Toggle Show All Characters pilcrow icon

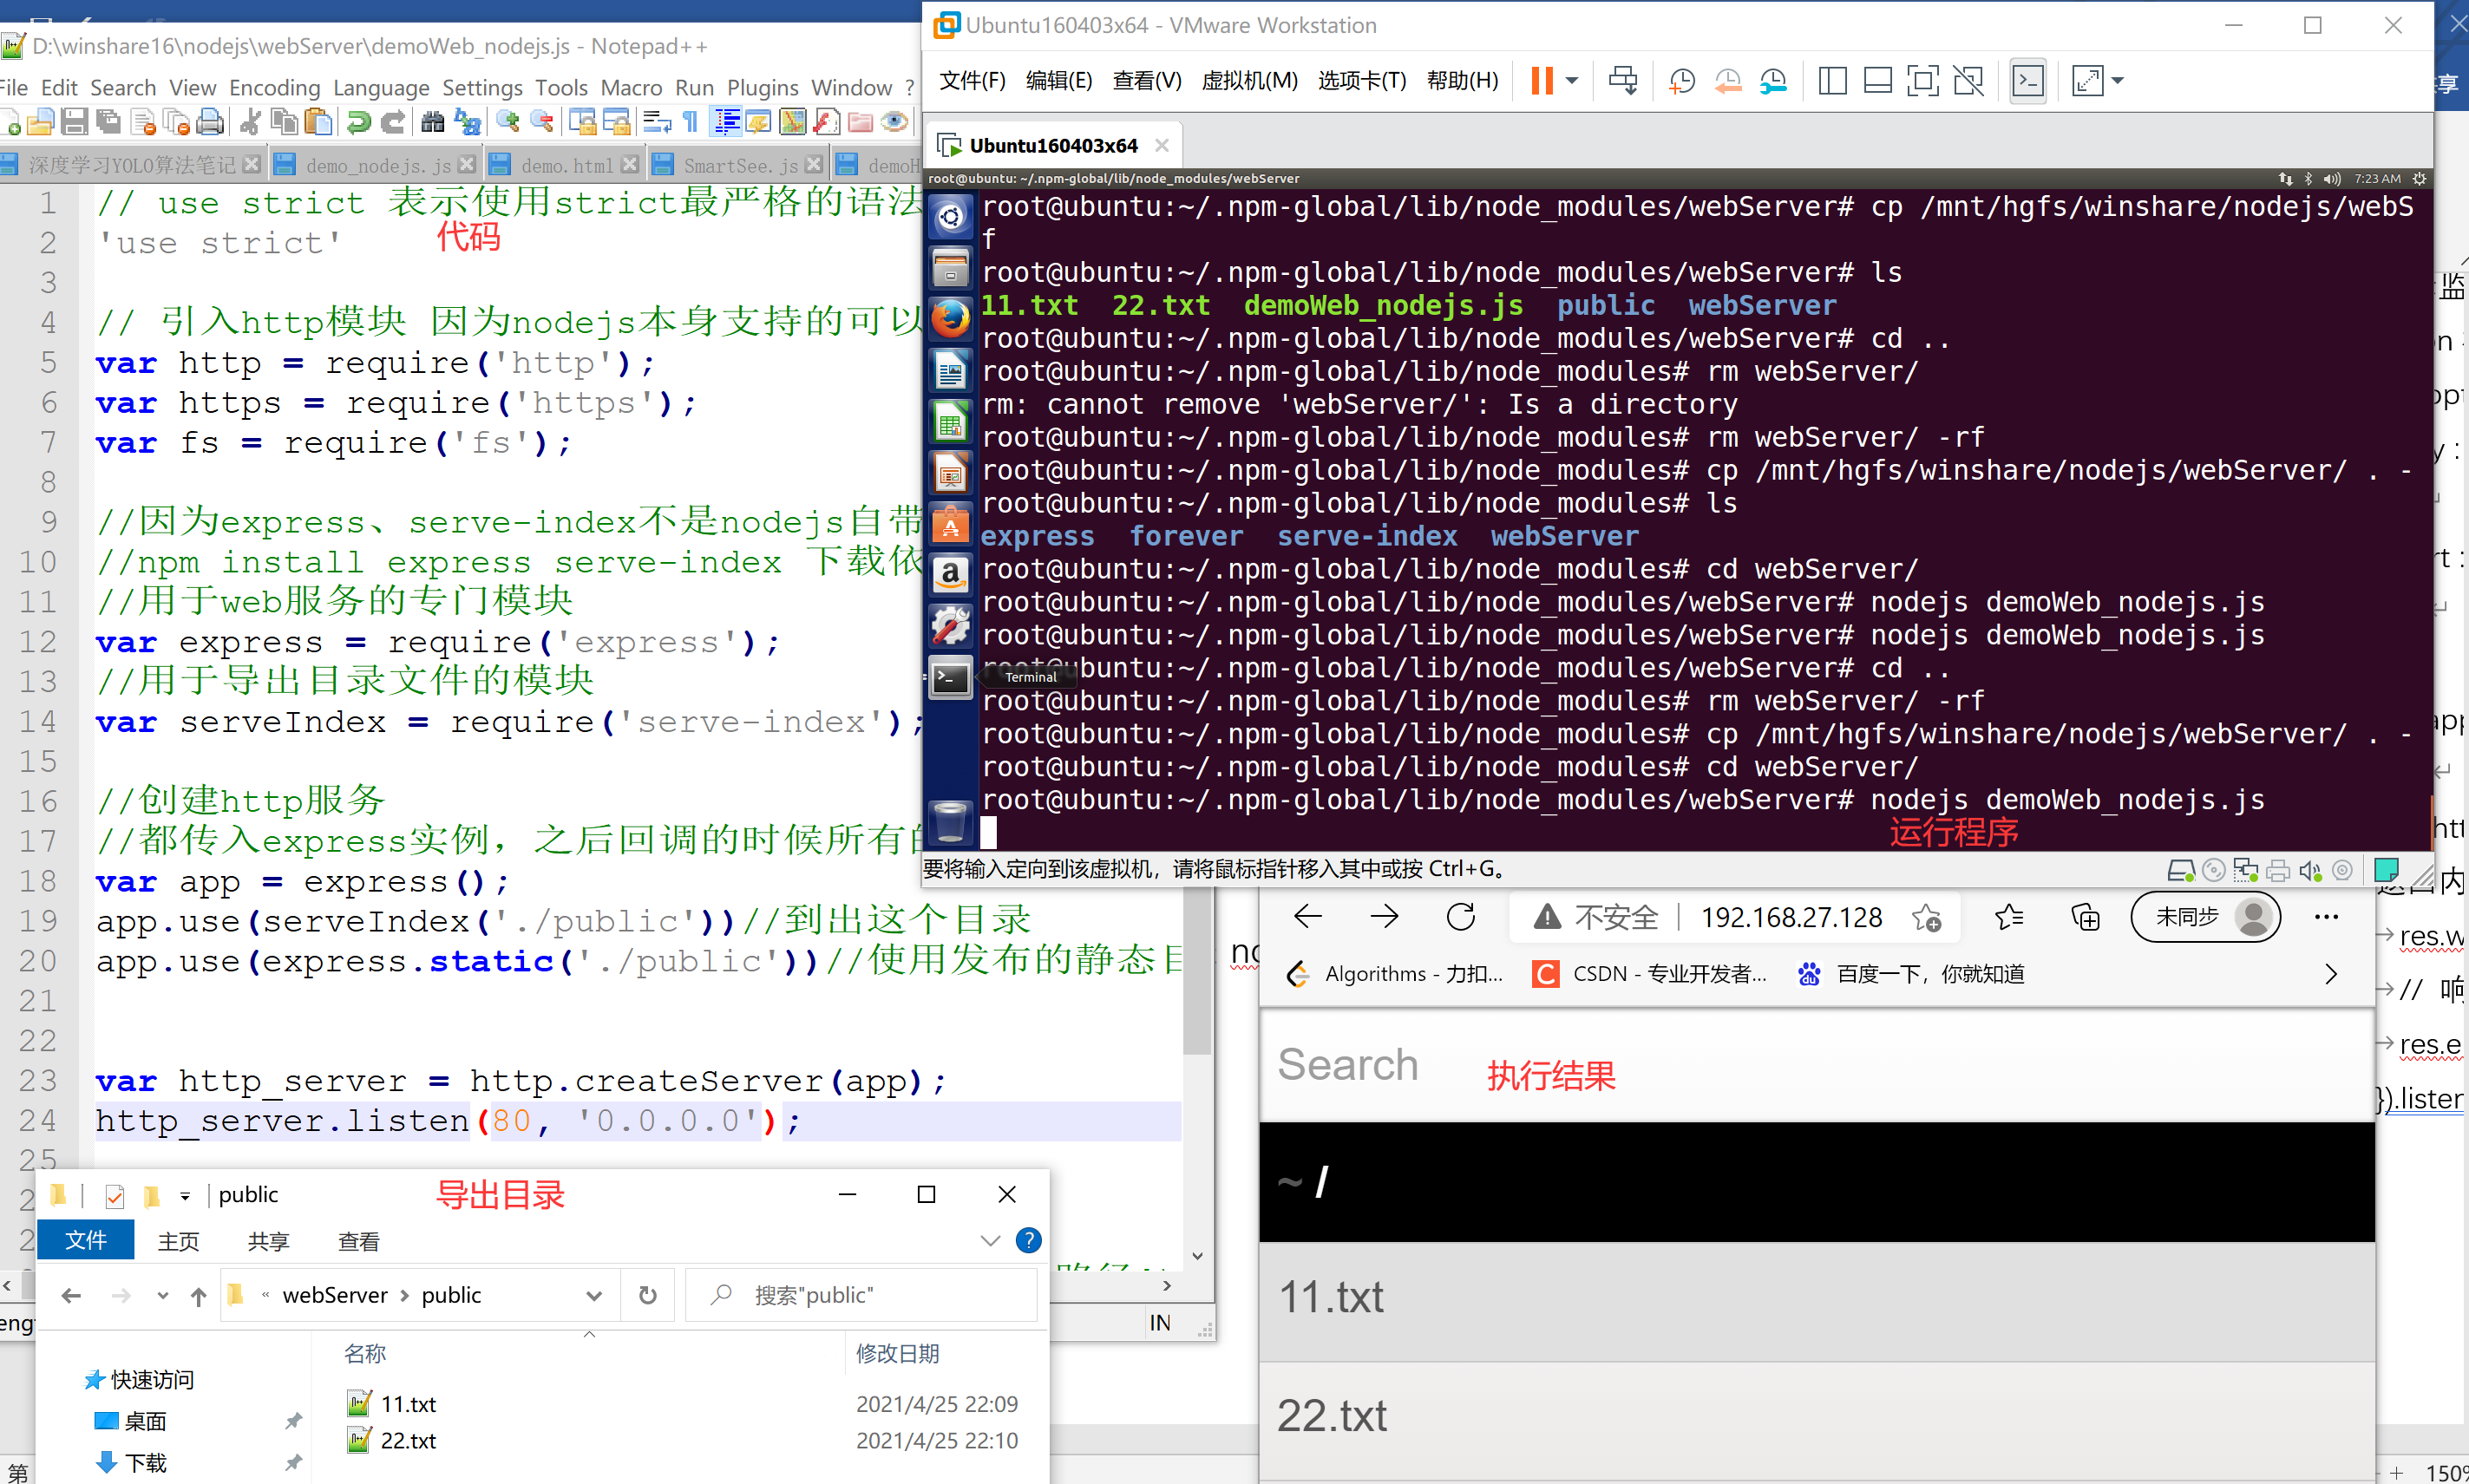(690, 123)
